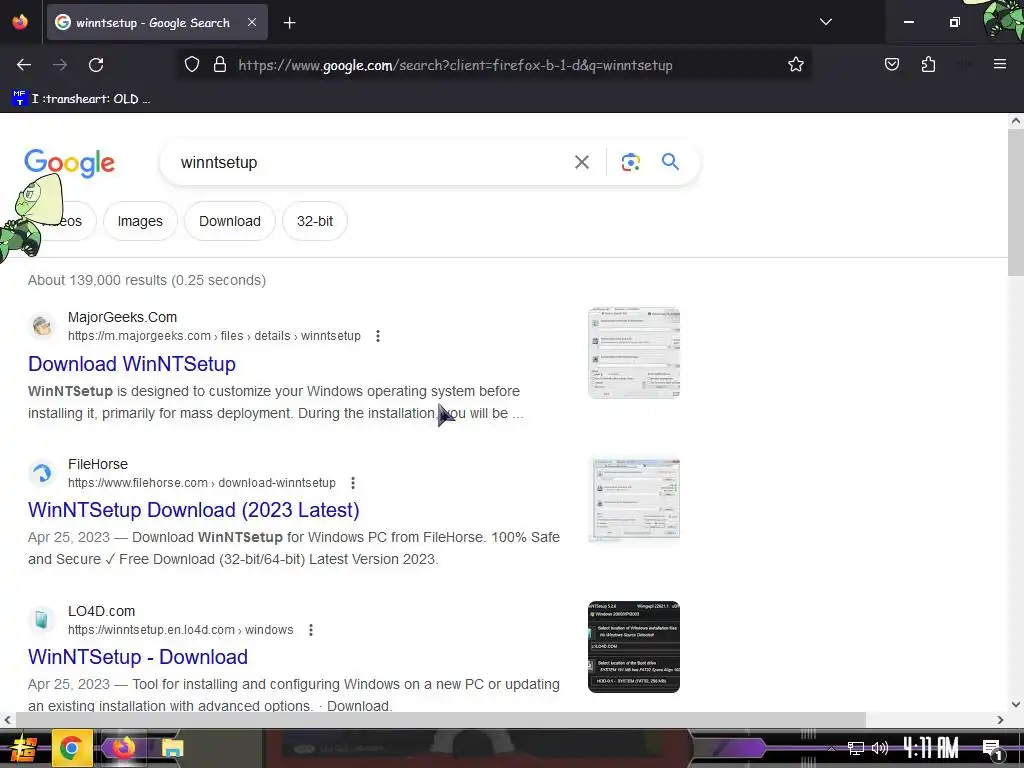Focus the Google search input field

coord(372,162)
